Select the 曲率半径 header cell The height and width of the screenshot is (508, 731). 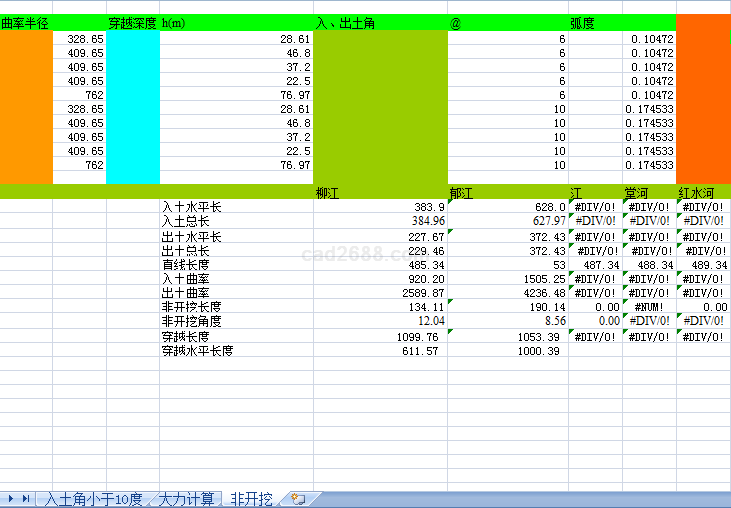(26, 23)
